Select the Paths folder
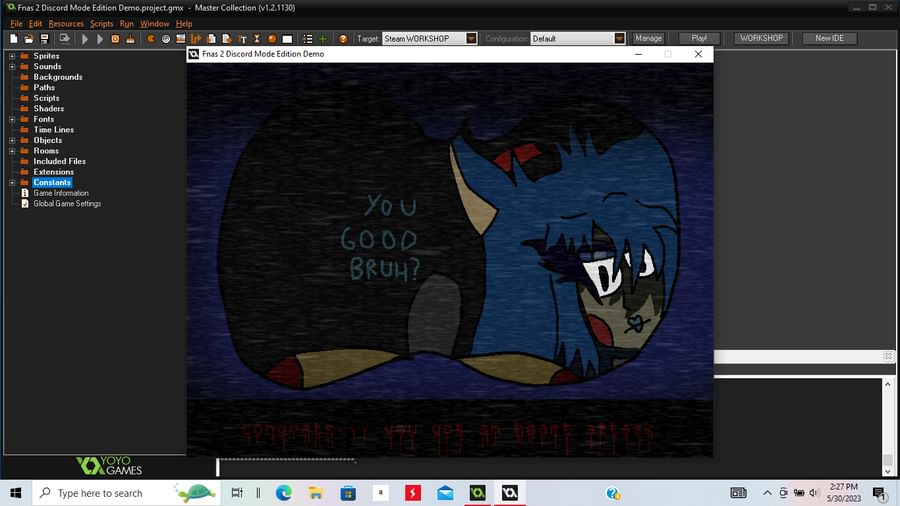Image resolution: width=900 pixels, height=506 pixels. [x=44, y=87]
